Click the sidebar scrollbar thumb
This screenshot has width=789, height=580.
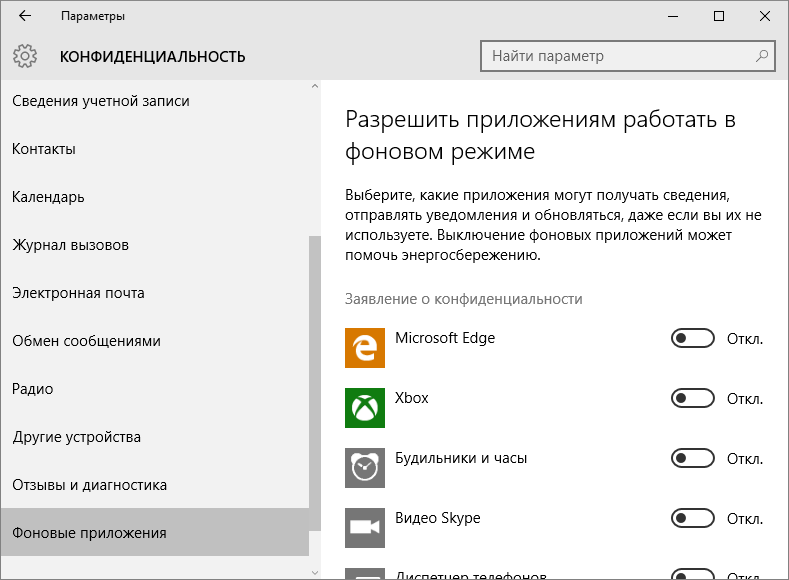coord(314,383)
